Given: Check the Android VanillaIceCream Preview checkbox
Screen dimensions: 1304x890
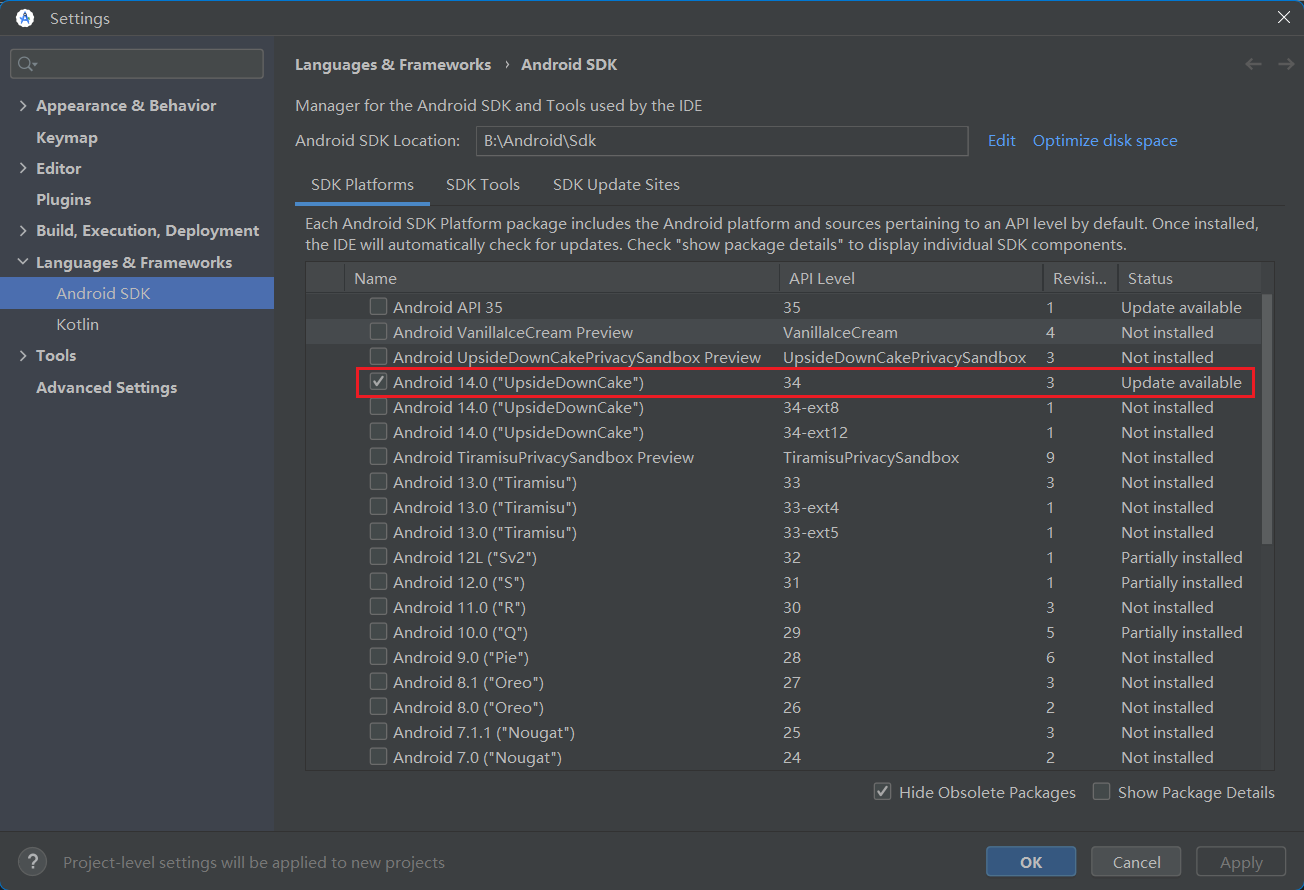Looking at the screenshot, I should pos(378,332).
